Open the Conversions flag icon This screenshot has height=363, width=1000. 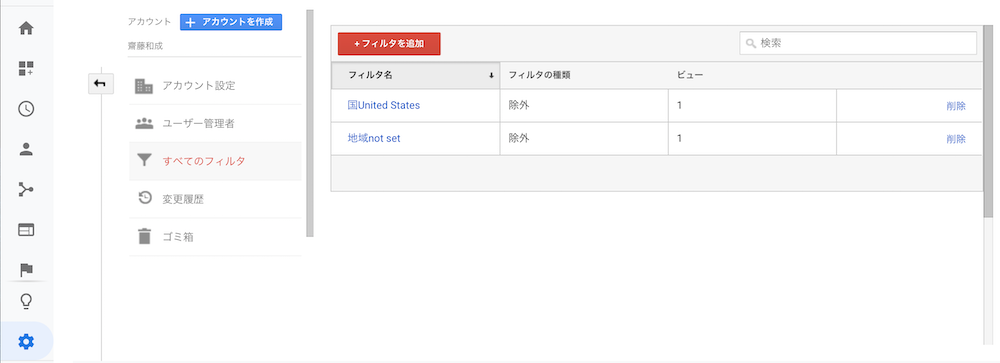click(26, 269)
